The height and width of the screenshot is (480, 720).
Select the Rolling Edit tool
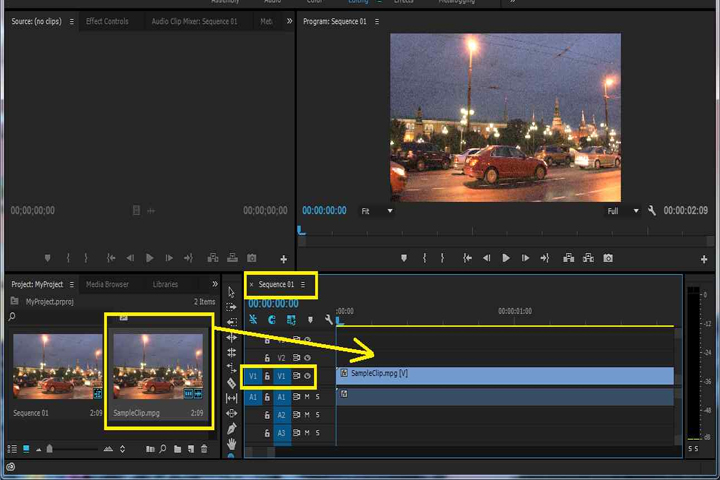pos(232,353)
